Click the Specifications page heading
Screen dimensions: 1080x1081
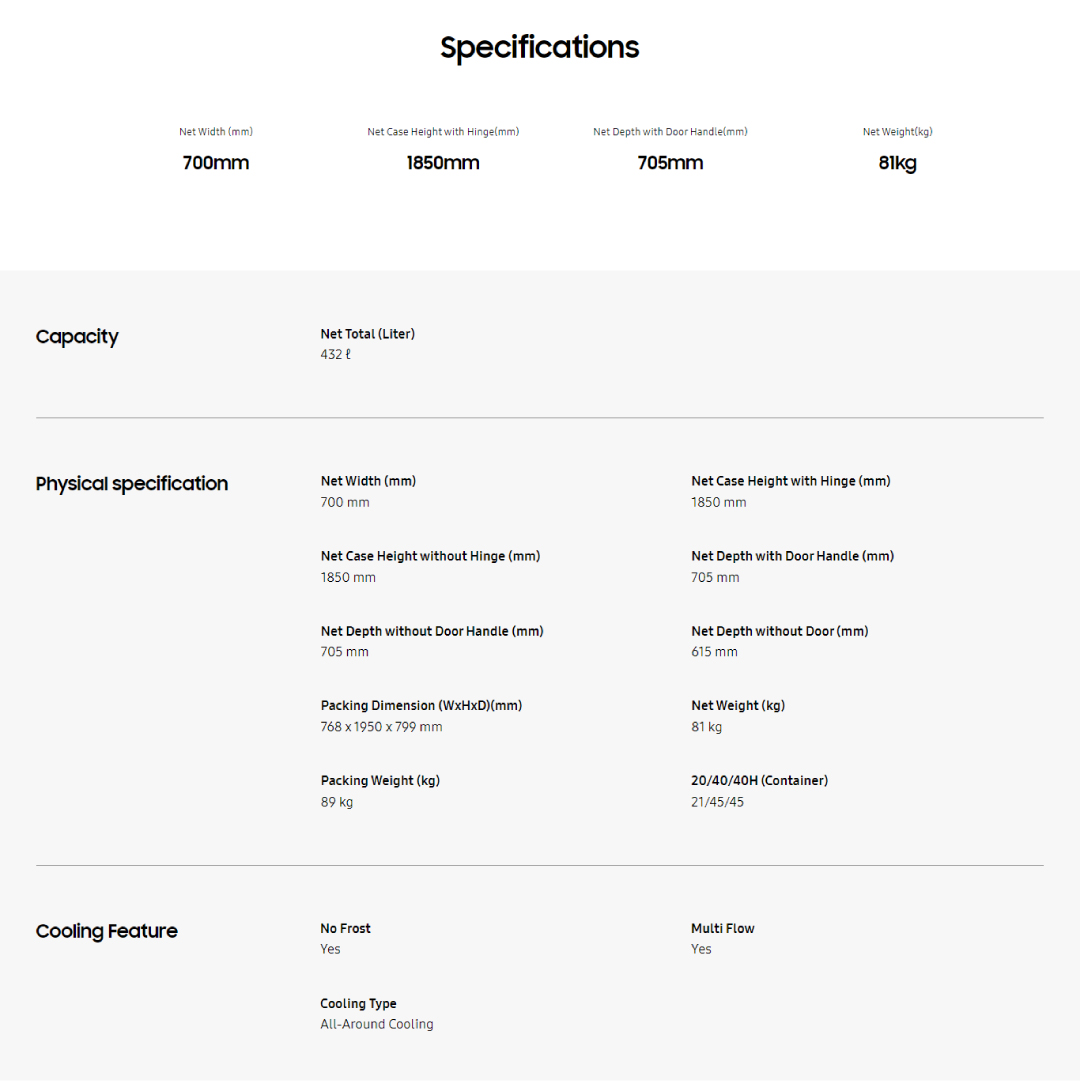[x=540, y=48]
